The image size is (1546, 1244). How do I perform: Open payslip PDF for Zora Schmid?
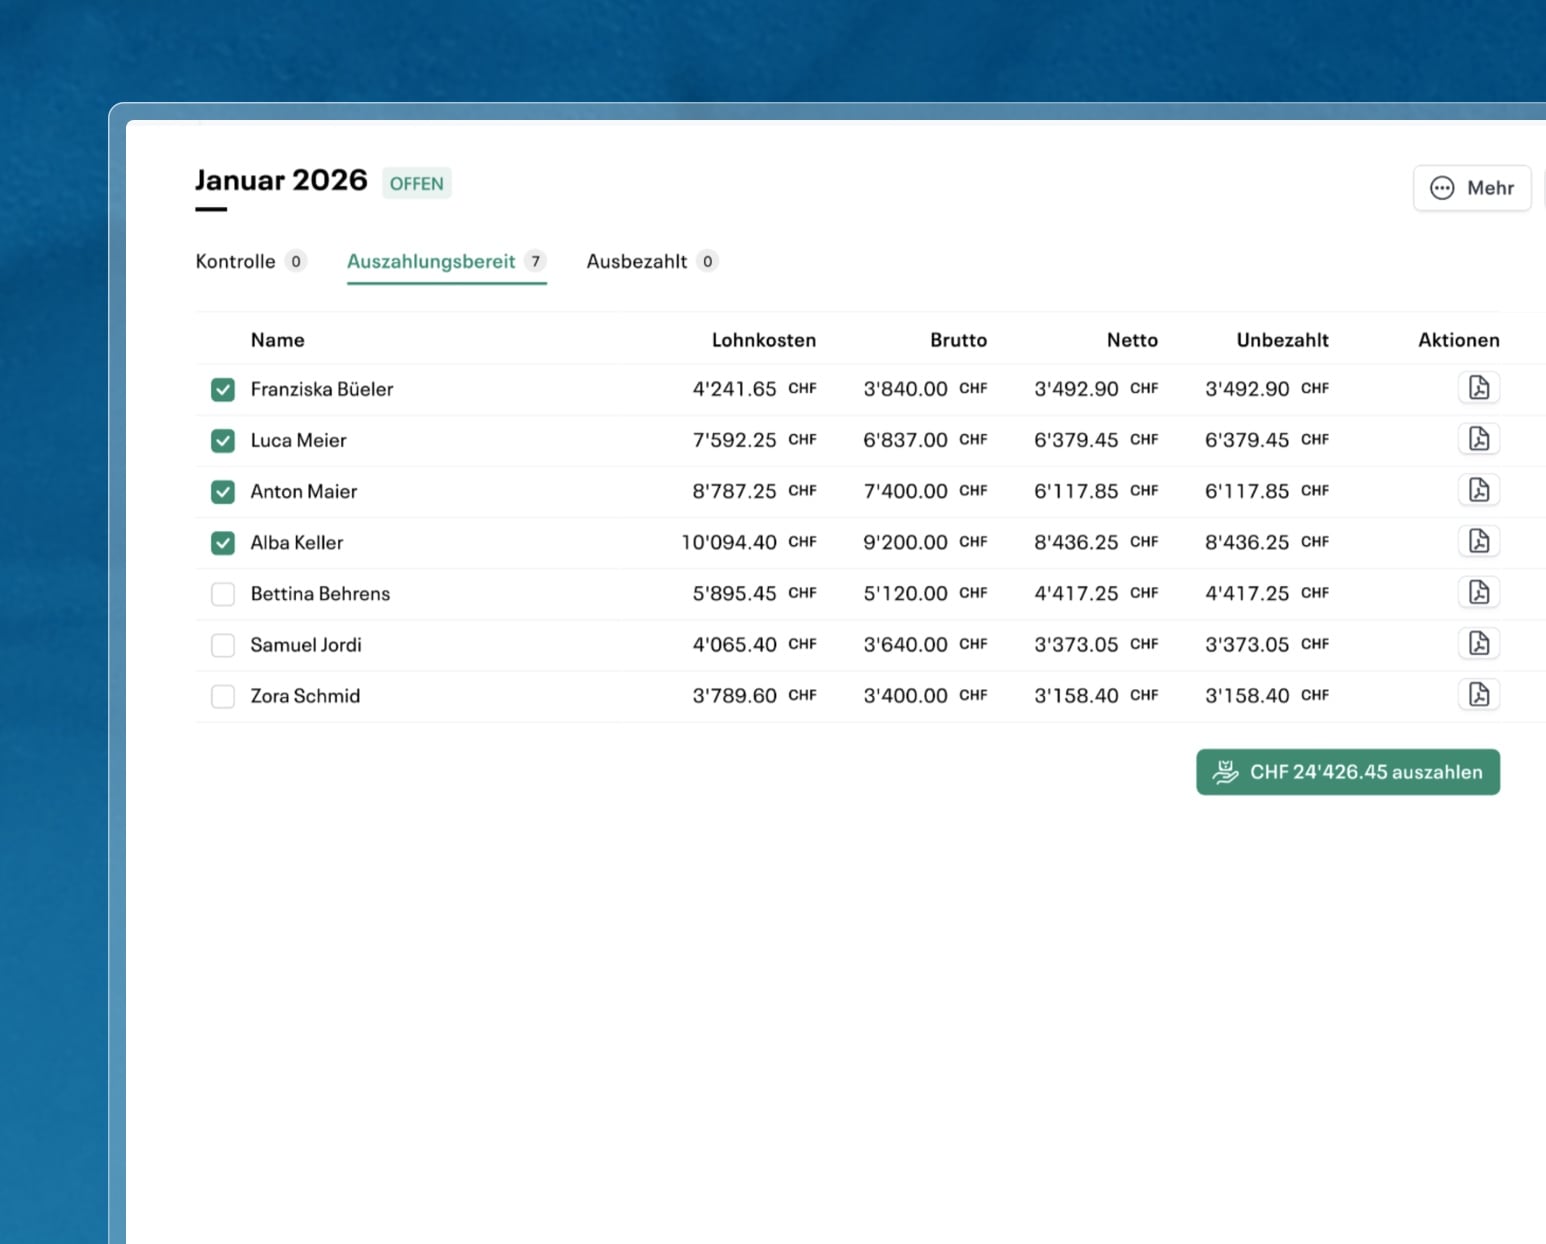1479,694
